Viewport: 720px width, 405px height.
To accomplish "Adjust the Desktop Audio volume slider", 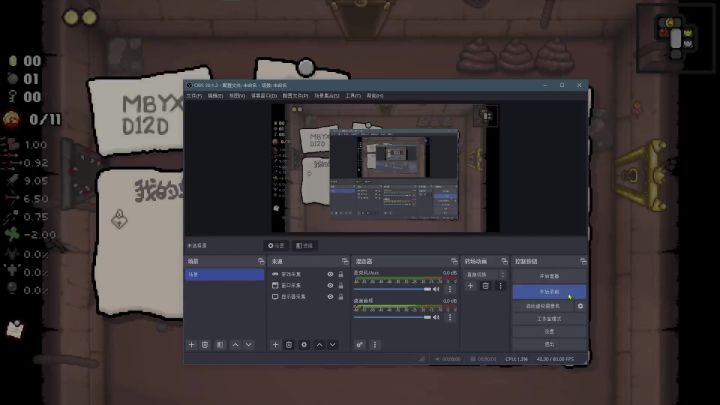I will pos(393,317).
